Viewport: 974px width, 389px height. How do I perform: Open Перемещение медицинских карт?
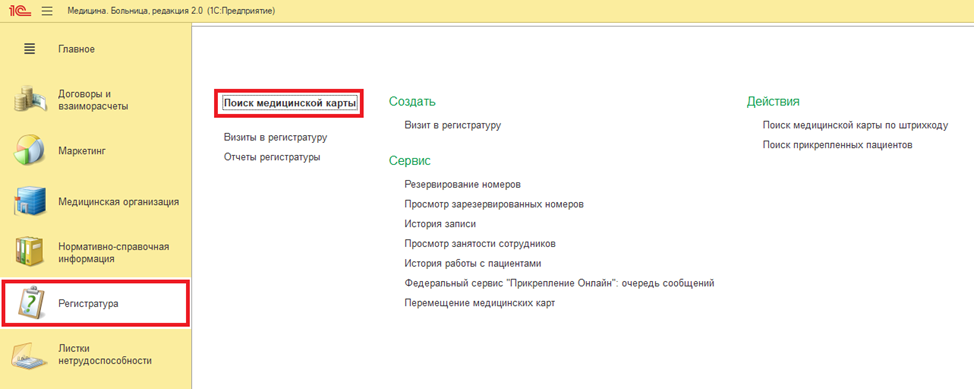tap(479, 303)
